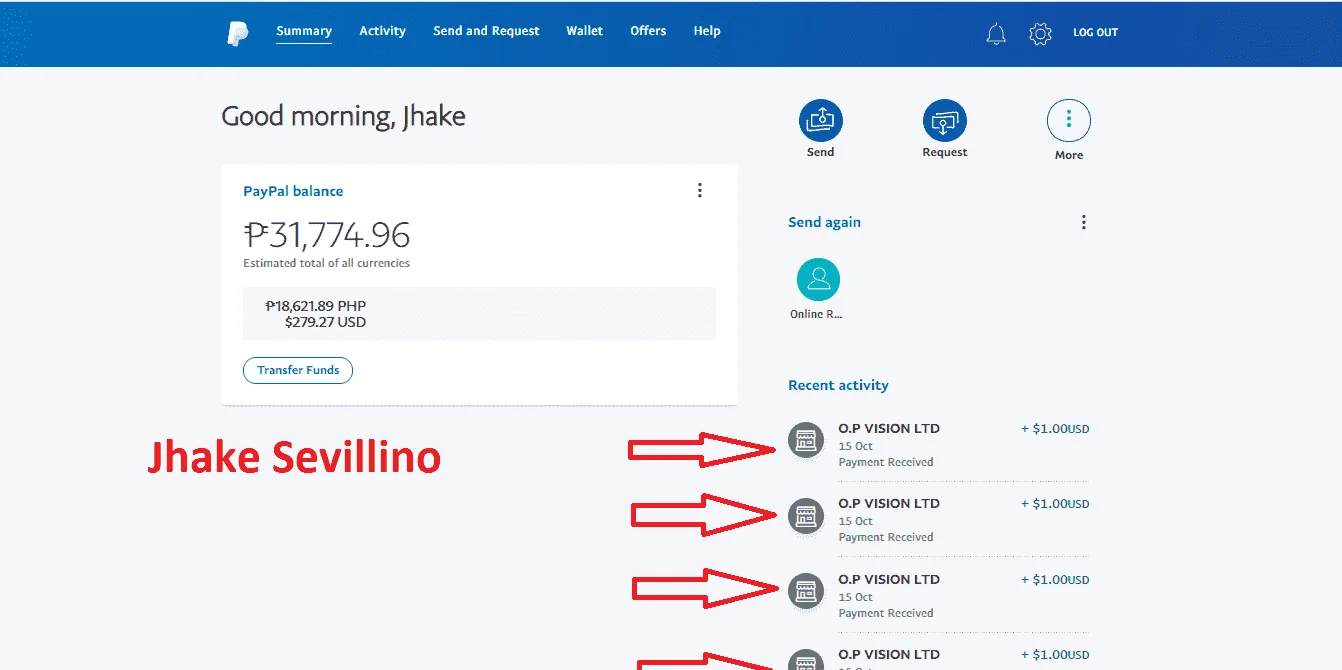This screenshot has height=670, width=1342.
Task: Click the Send money icon
Action: click(x=820, y=121)
